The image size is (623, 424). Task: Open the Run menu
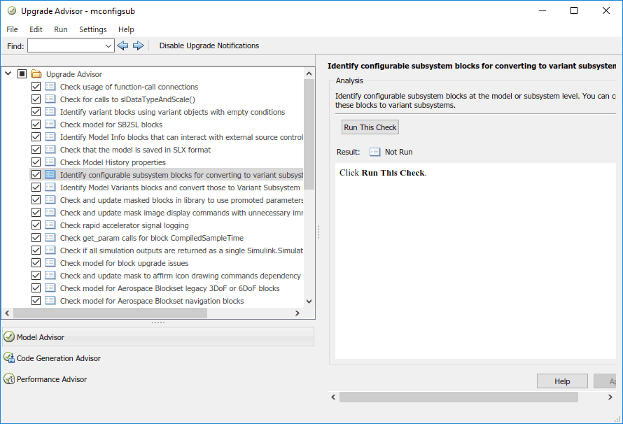pyautogui.click(x=61, y=29)
